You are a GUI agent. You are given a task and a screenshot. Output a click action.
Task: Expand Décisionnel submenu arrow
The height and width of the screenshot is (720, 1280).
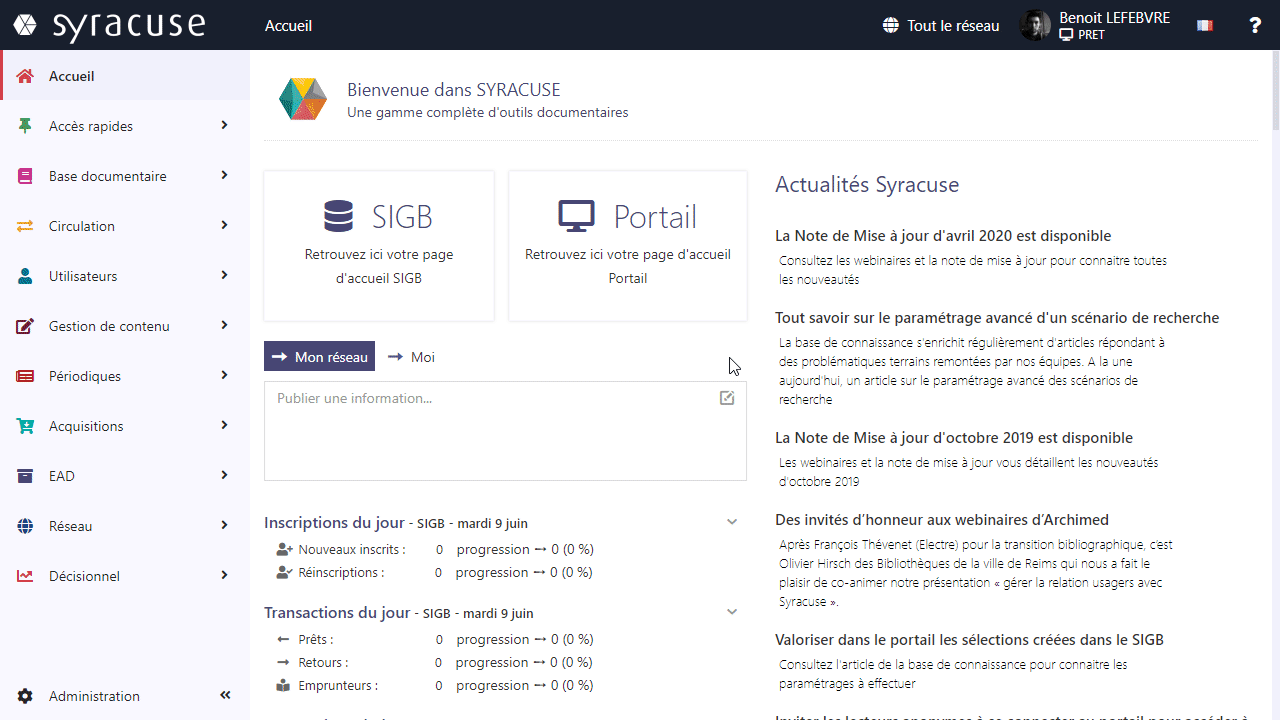click(x=225, y=575)
